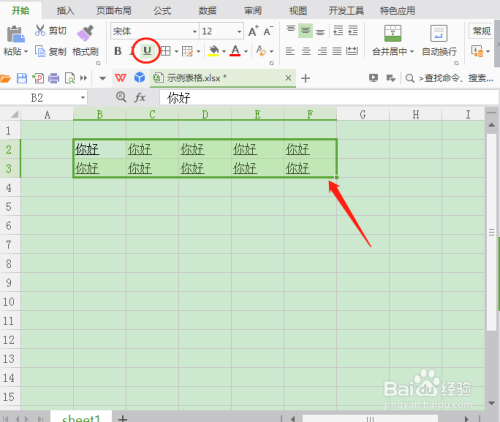Switch to the 公式 ribbon tab
500x422 pixels.
pyautogui.click(x=162, y=11)
